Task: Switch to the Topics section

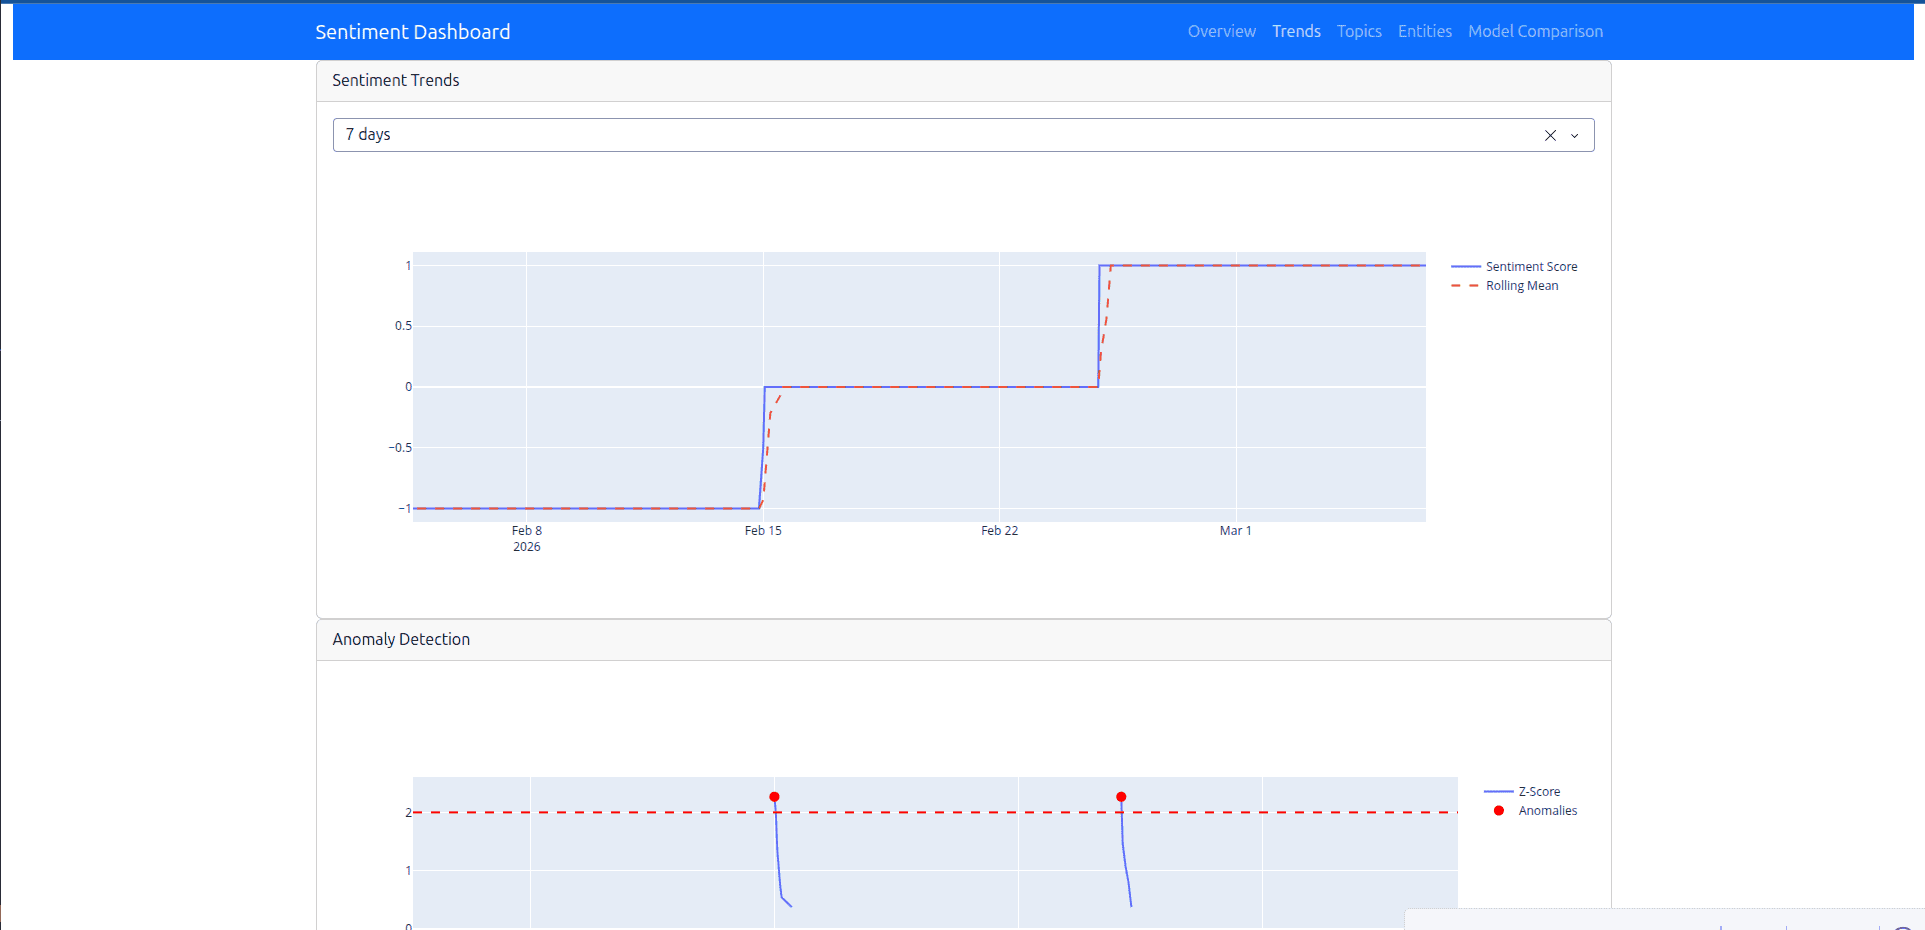Action: [x=1359, y=31]
